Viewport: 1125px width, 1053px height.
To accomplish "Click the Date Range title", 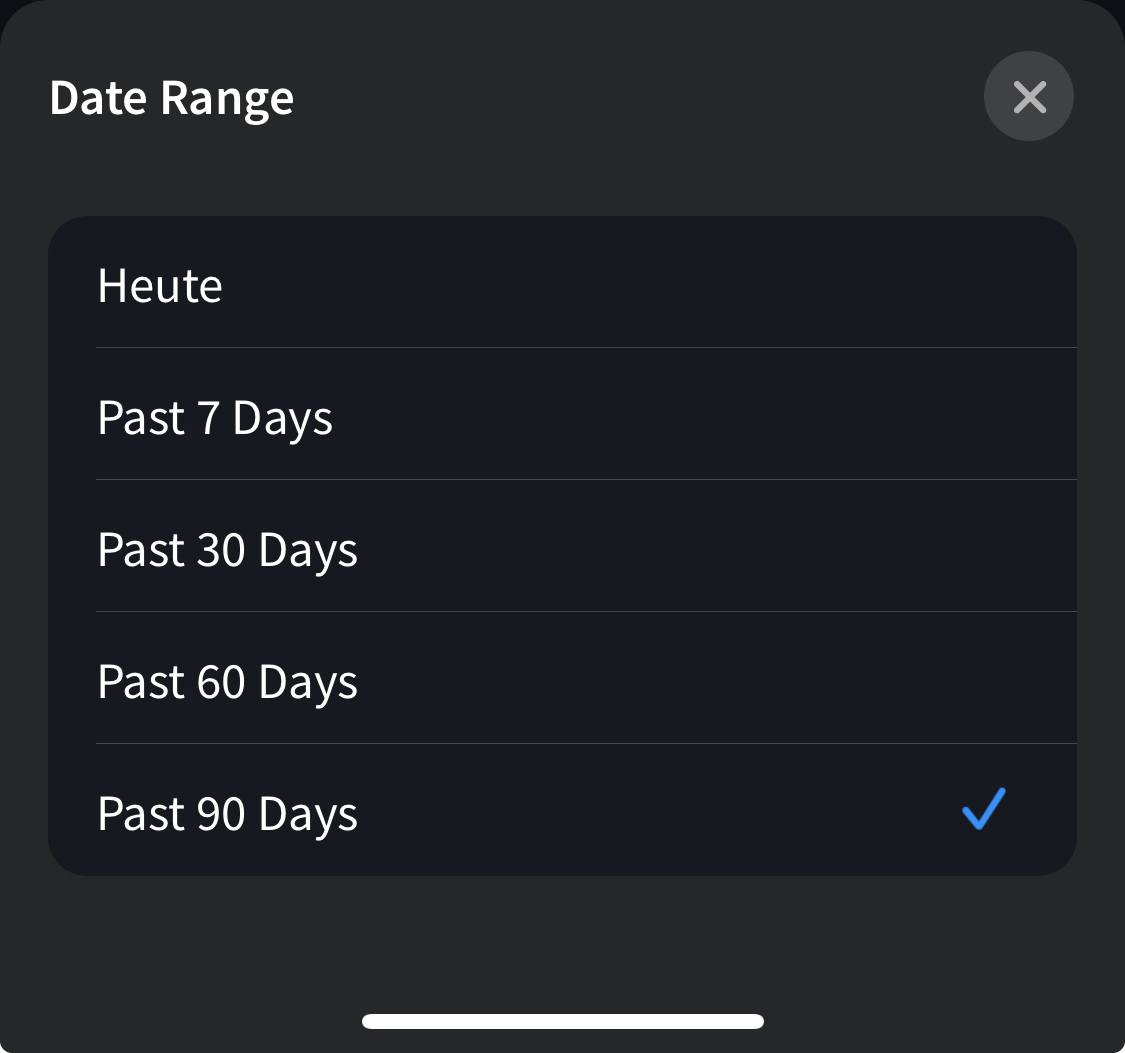I will [171, 98].
